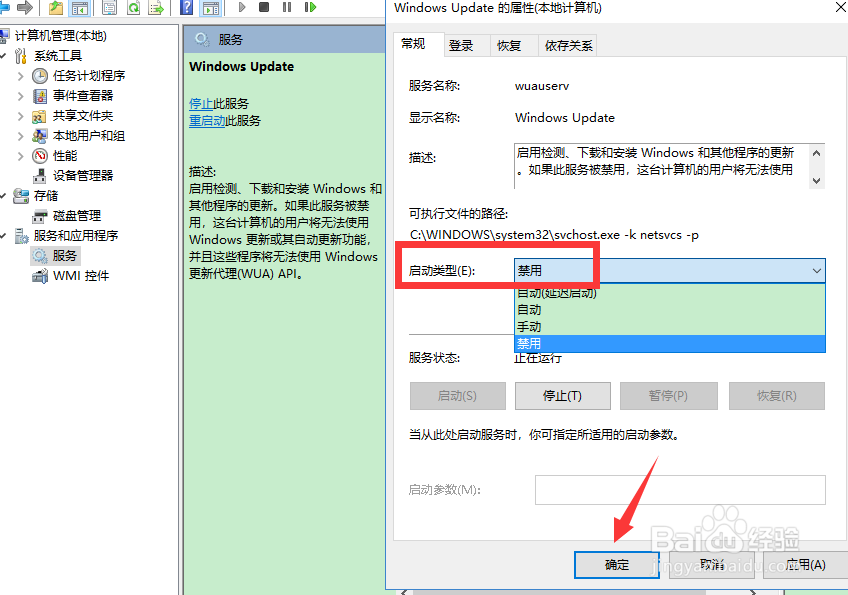Expand the 共享文件夹 node arrow
Viewport: 848px width, 595px height.
coord(21,116)
